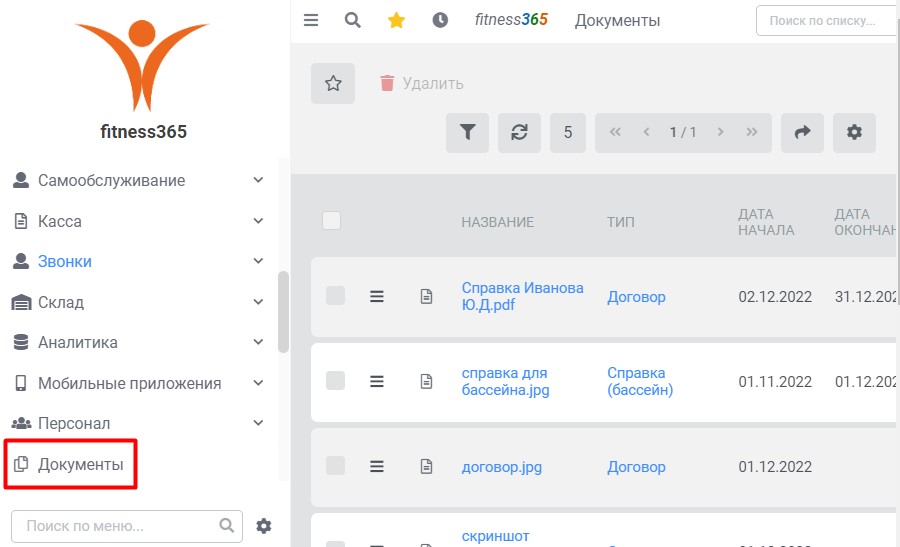Image resolution: width=900 pixels, height=547 pixels.
Task: Check the справка для бассейна.jpg row checkbox
Action: 335,381
